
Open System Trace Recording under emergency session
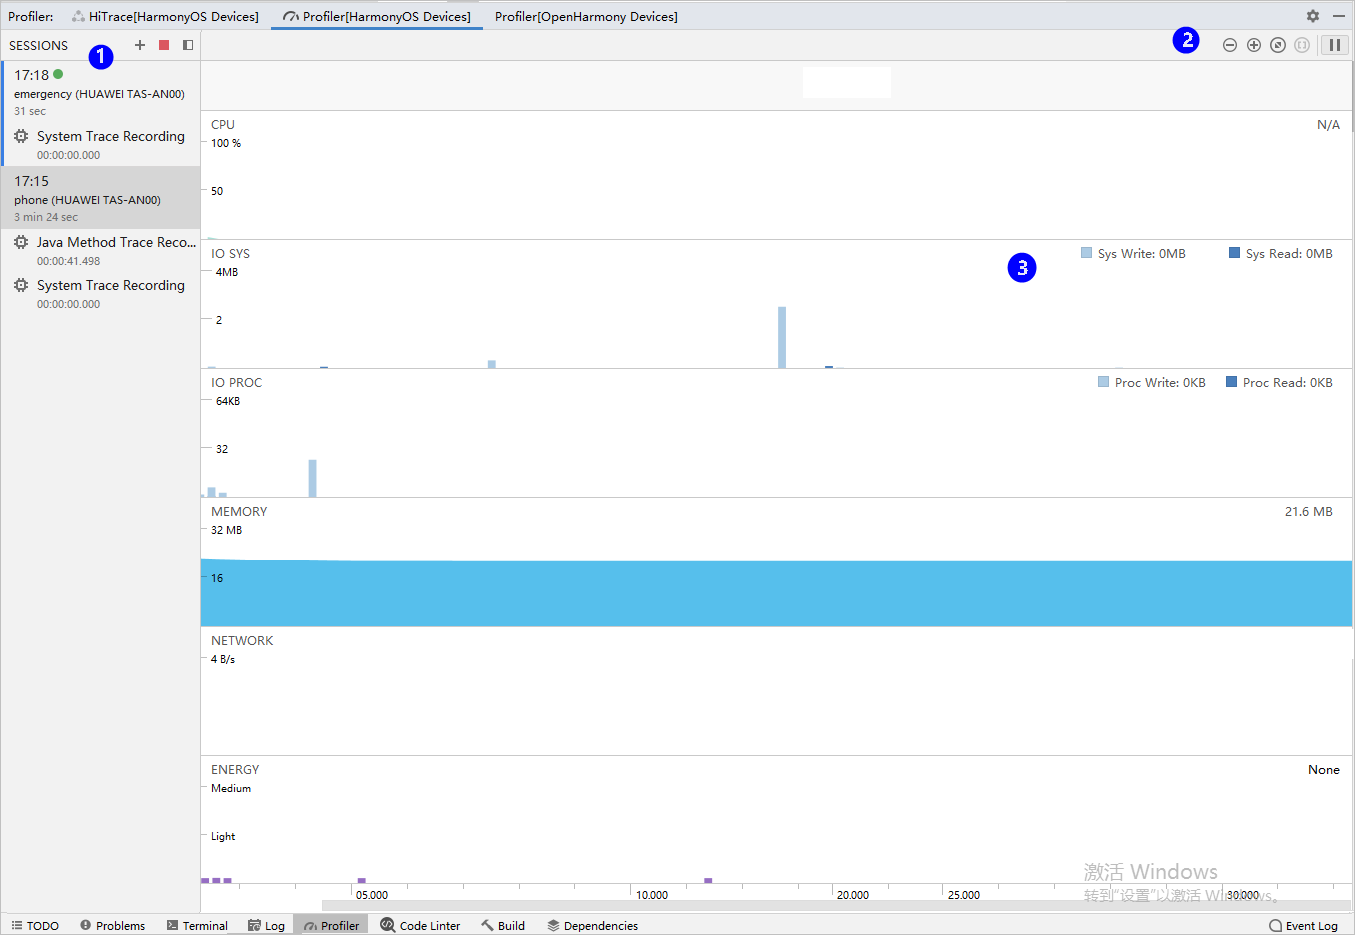(101, 144)
